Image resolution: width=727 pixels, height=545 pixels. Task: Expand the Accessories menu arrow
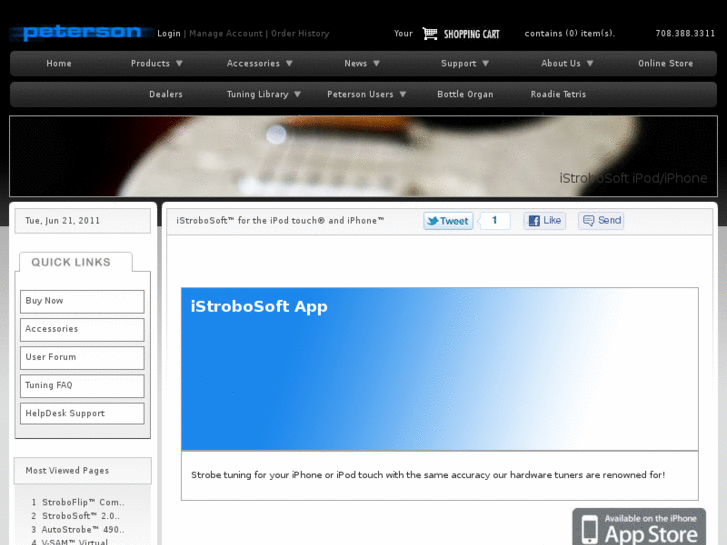[289, 63]
